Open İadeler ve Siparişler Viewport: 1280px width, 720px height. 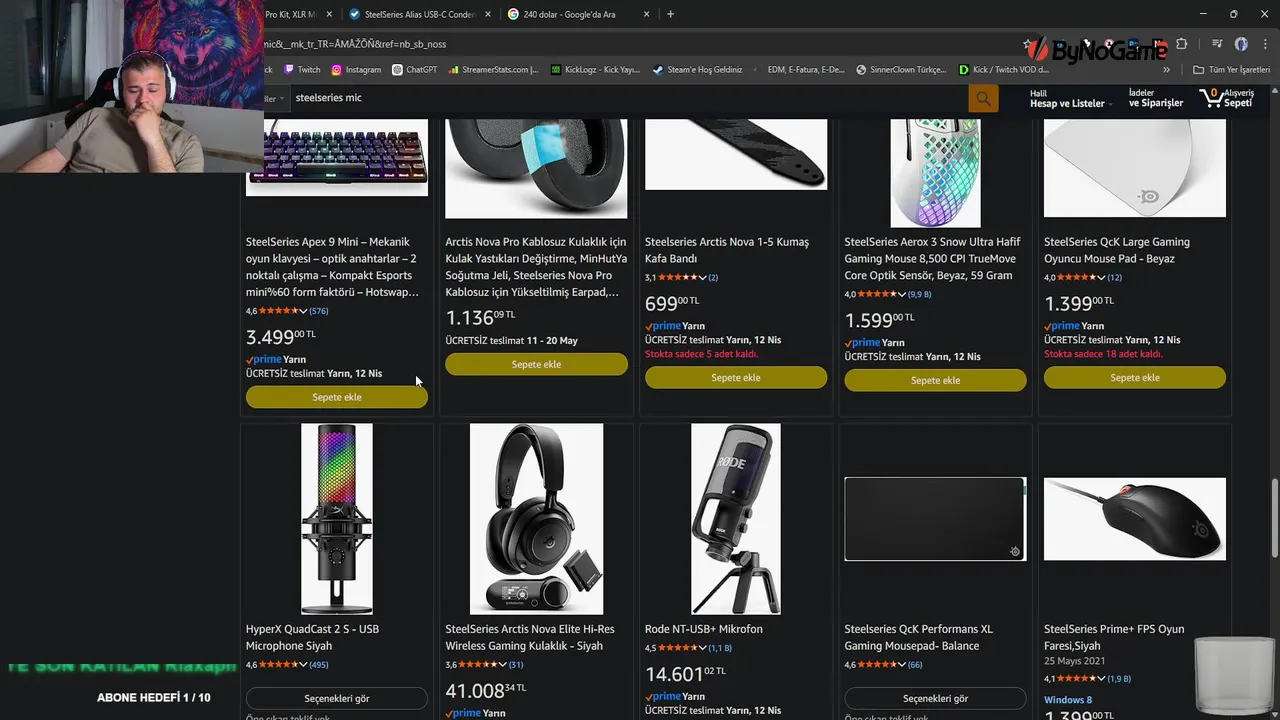tap(1155, 98)
